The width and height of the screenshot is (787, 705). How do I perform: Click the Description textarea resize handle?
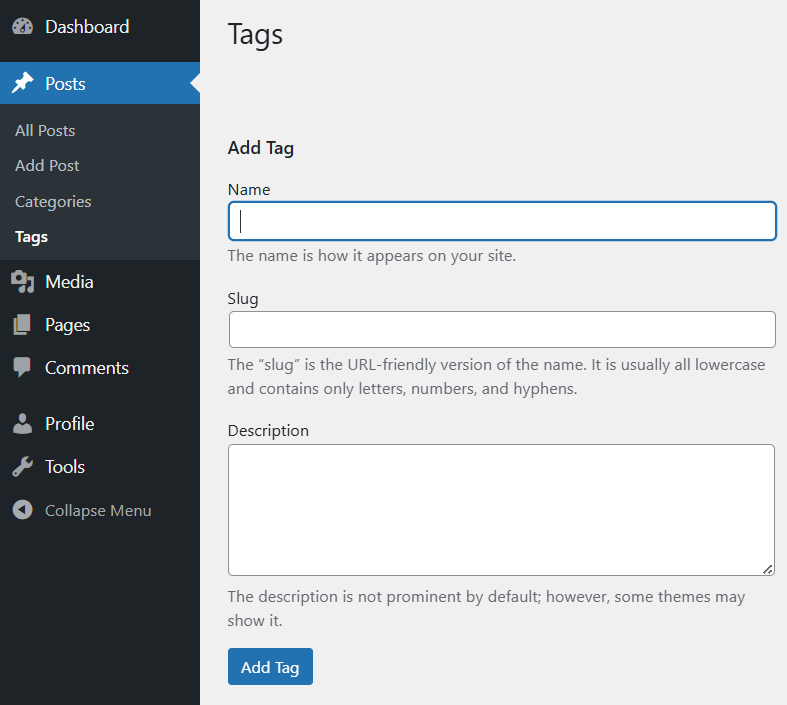coord(767,568)
